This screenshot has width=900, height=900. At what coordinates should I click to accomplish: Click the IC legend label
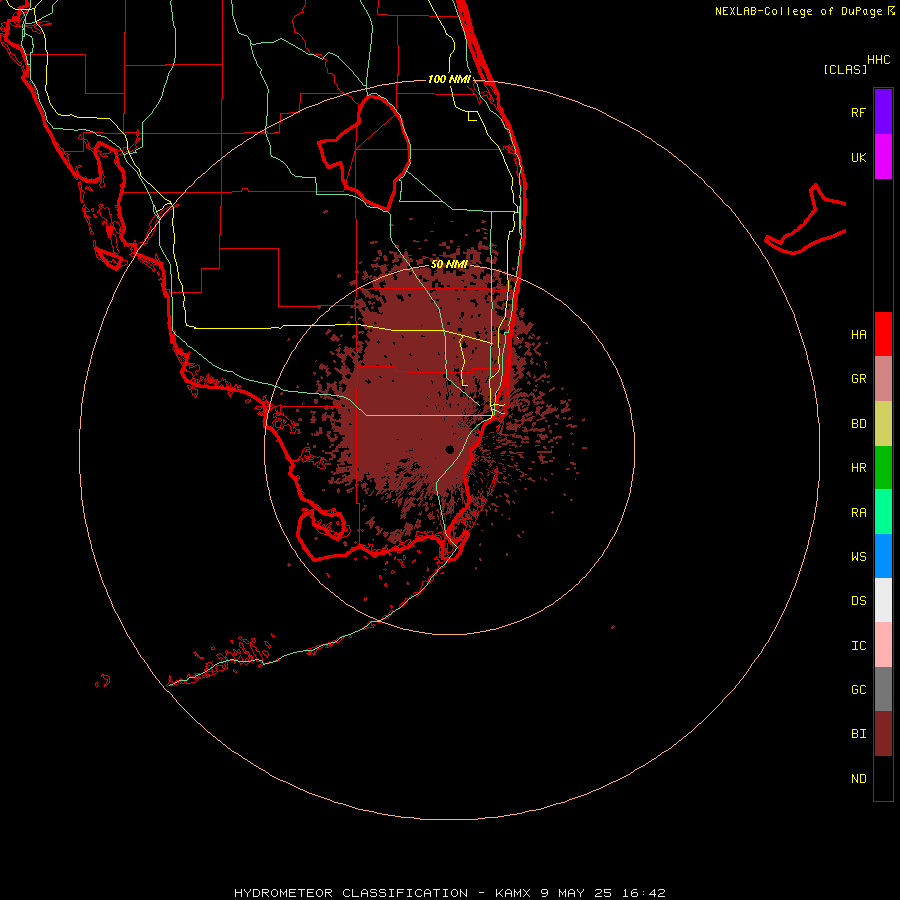tap(859, 646)
